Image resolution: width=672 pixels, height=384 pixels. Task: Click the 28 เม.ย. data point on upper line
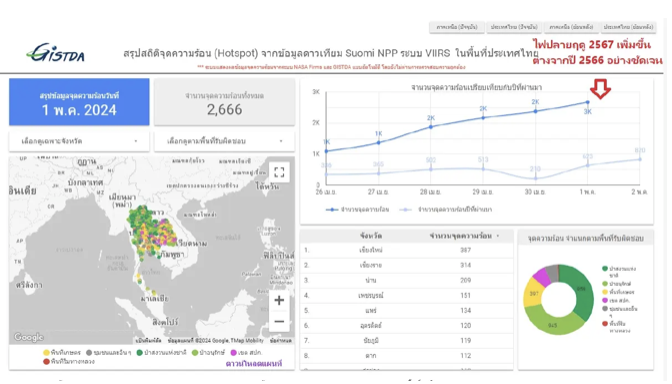[x=431, y=127]
